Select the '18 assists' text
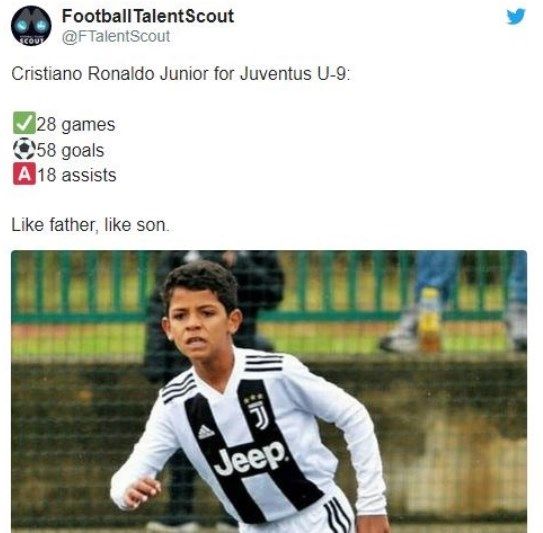This screenshot has width=543, height=533. 77,175
